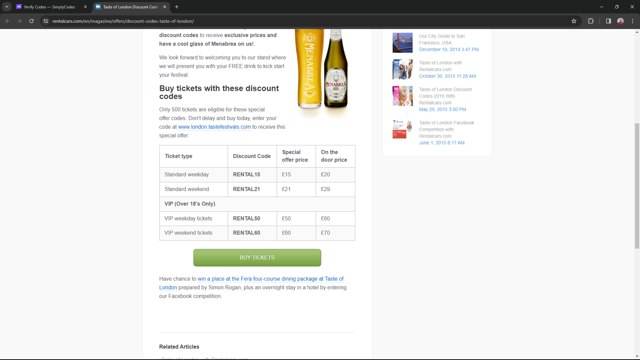This screenshot has height=360, width=640.
Task: Open the Taste of London with Rentalcars.com article
Action: [440, 66]
